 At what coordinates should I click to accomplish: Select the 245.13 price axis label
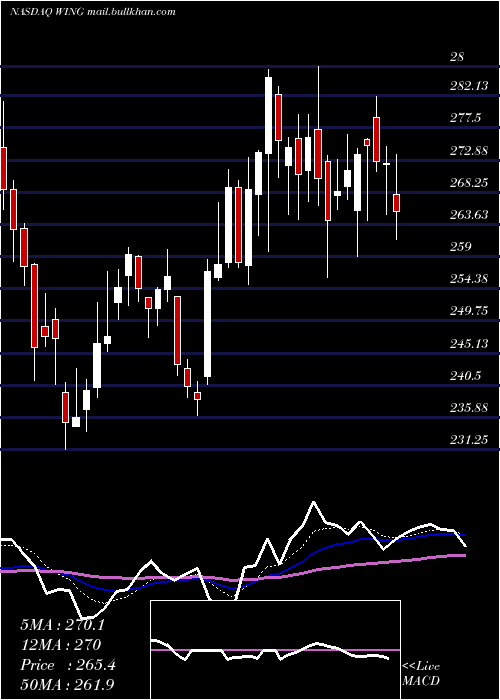468,344
